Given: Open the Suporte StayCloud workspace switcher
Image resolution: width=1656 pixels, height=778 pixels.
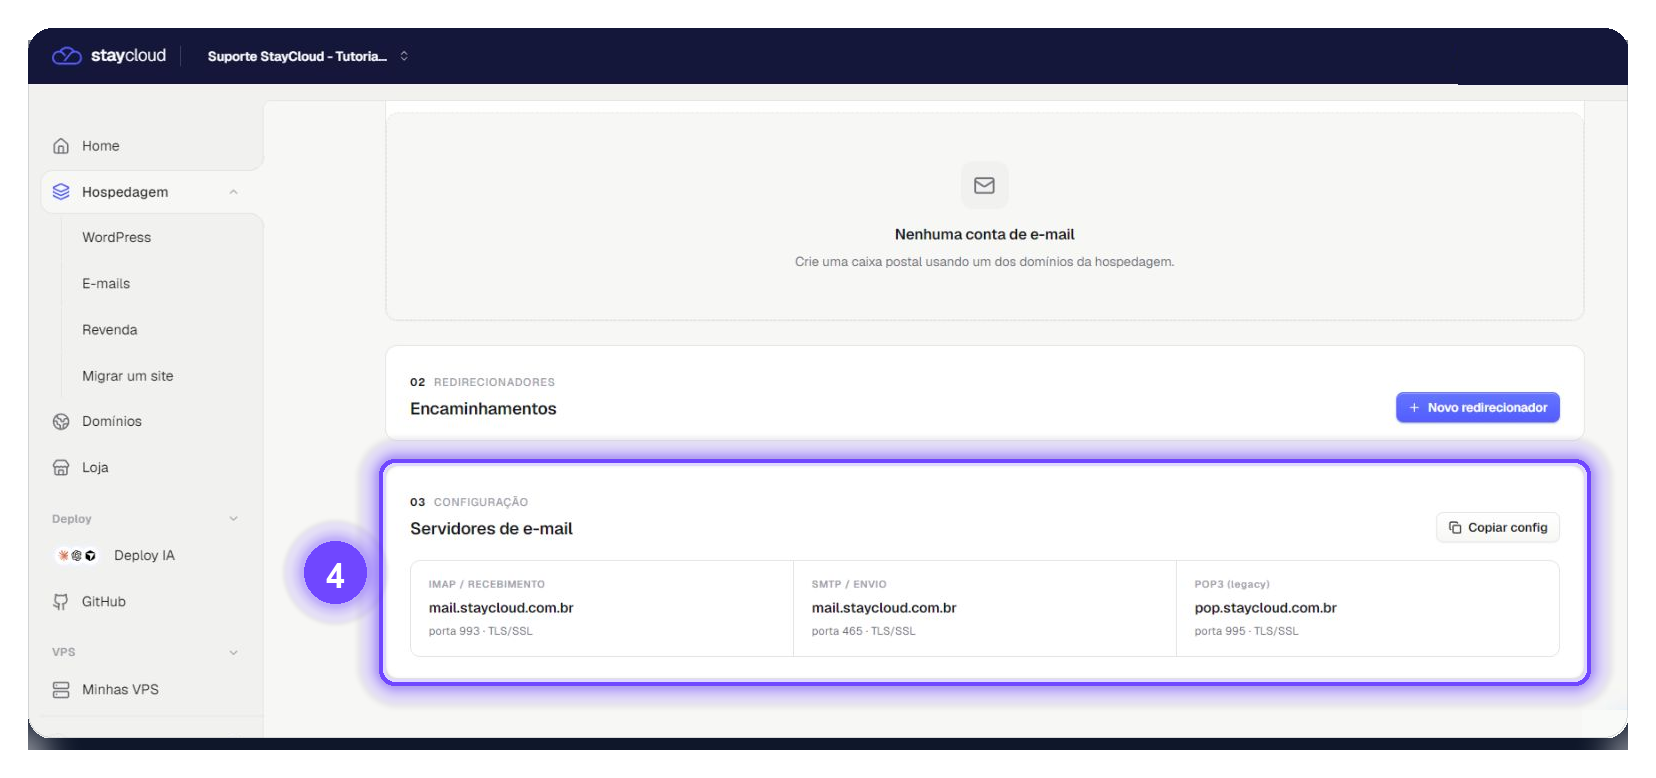Looking at the screenshot, I should pyautogui.click(x=308, y=56).
